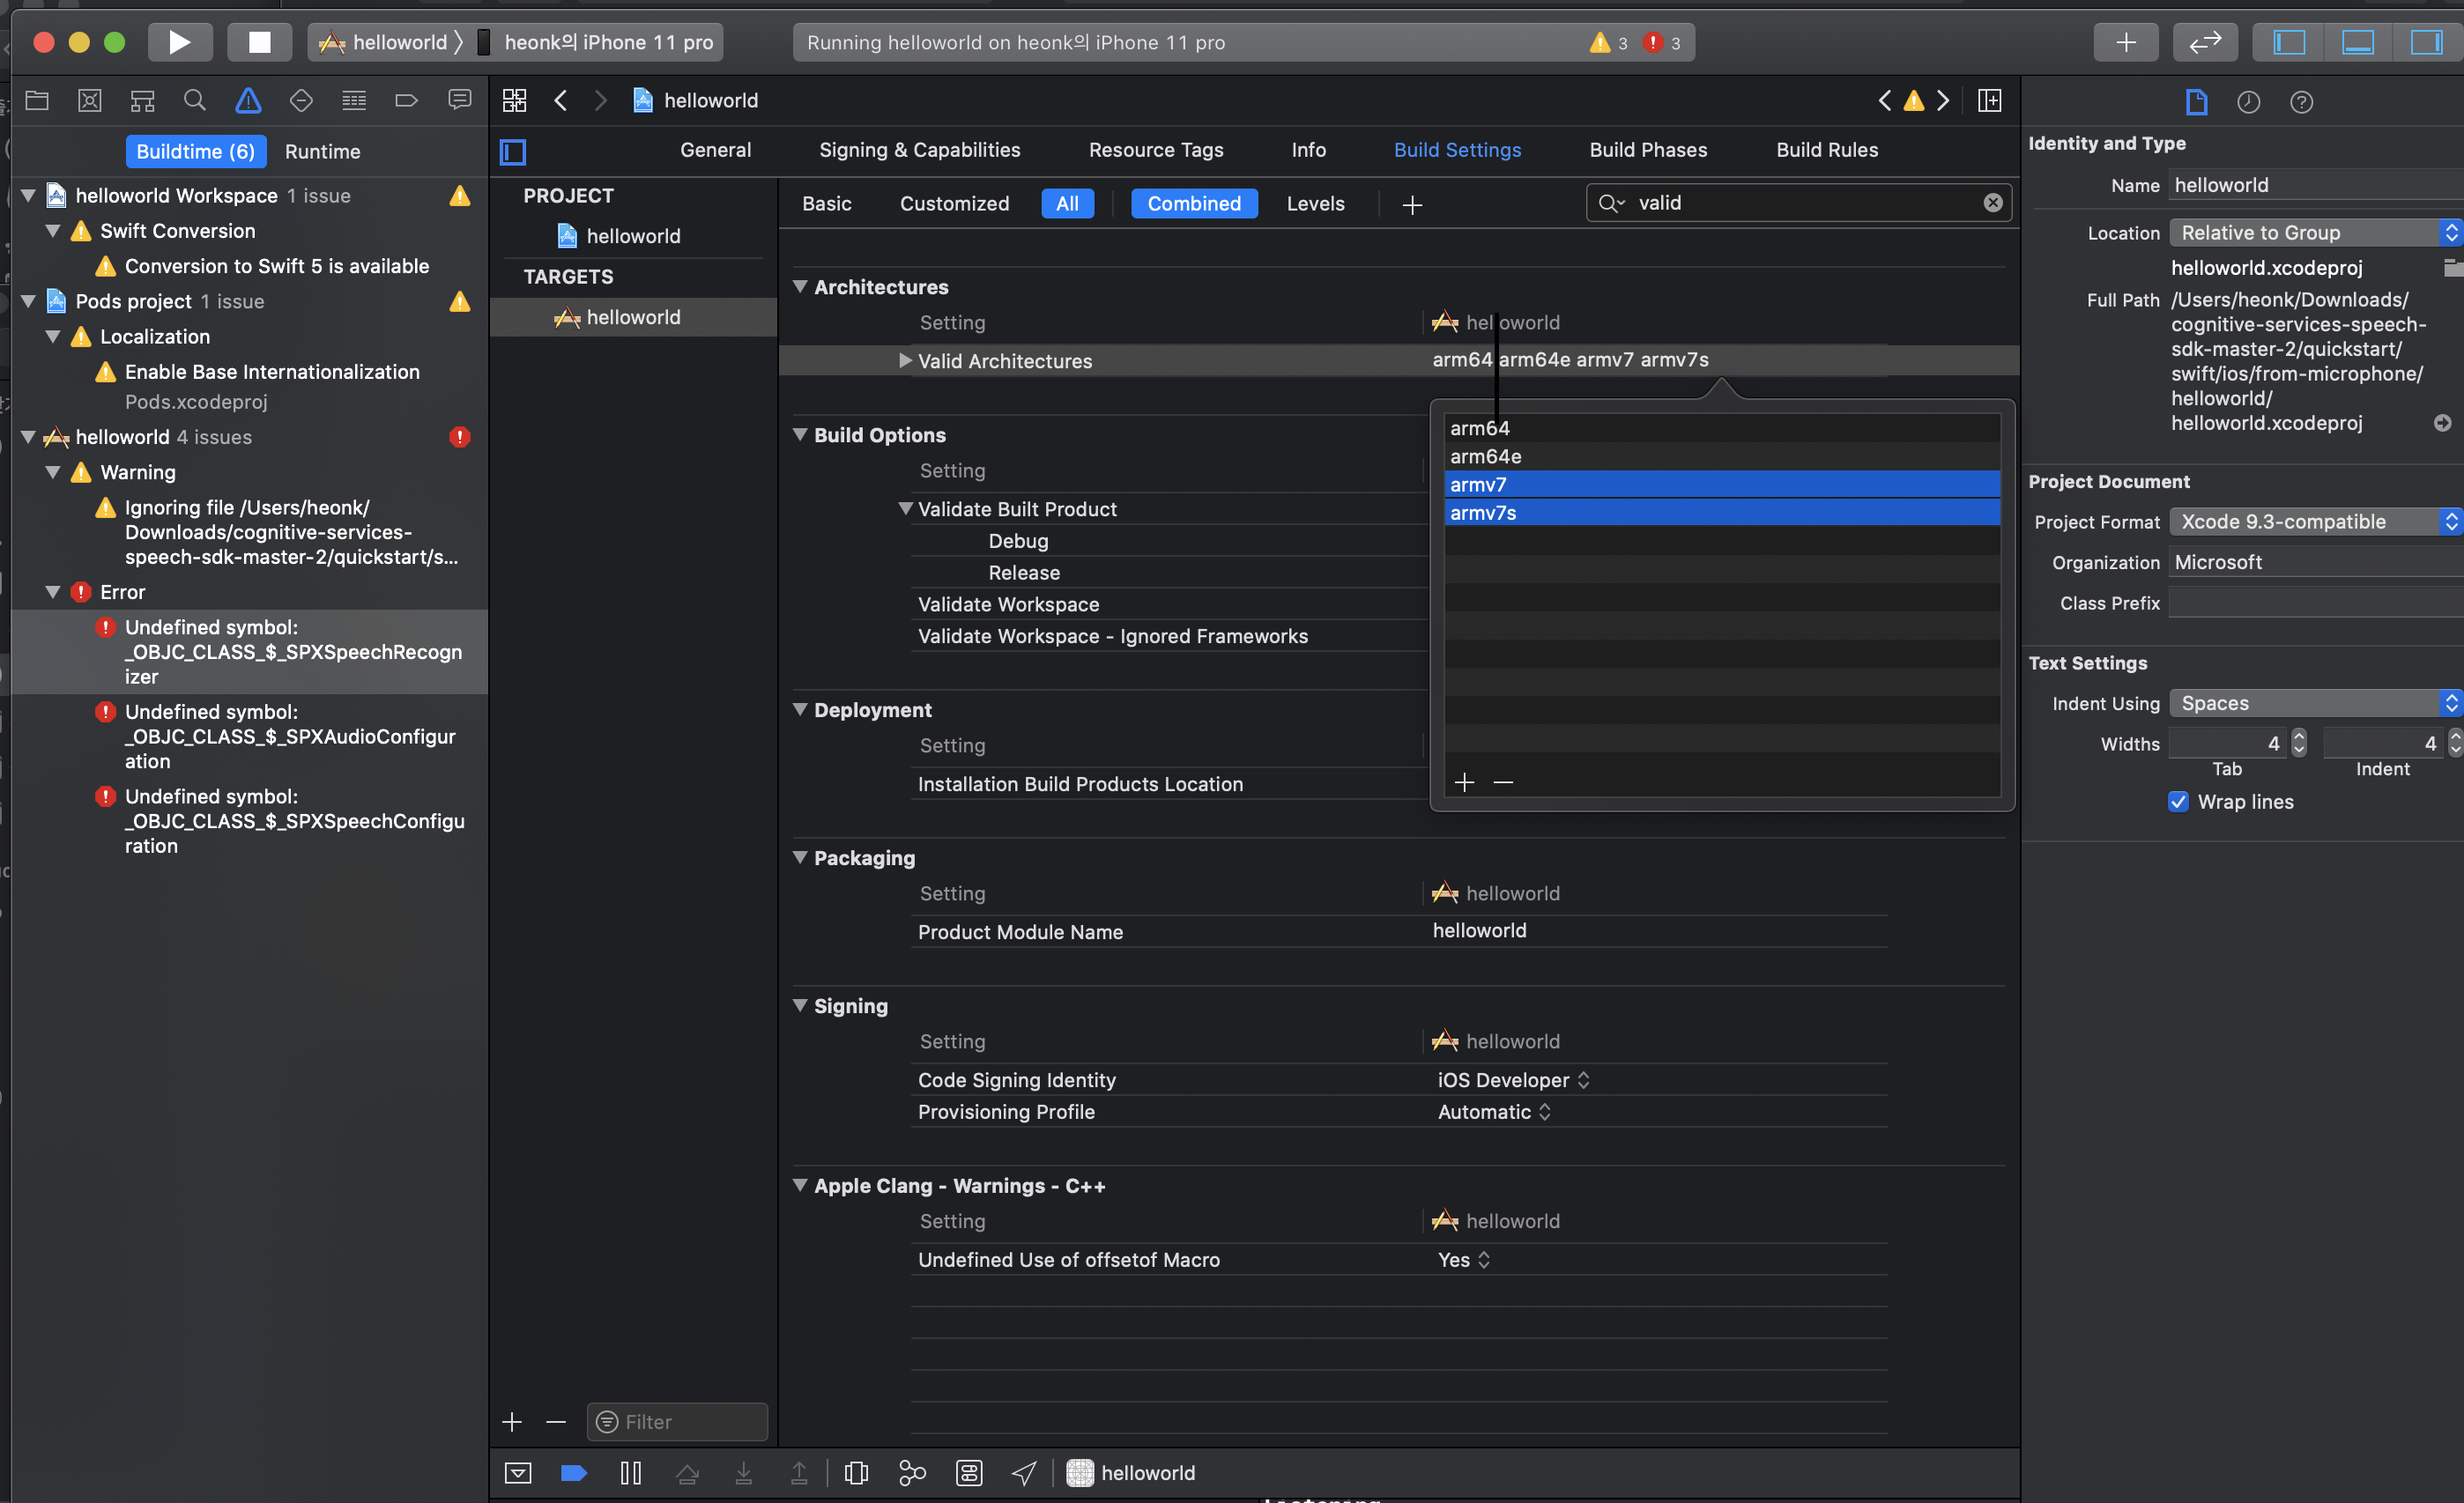The width and height of the screenshot is (2464, 1503).
Task: Open the Breakpoint navigator icon
Action: (406, 100)
